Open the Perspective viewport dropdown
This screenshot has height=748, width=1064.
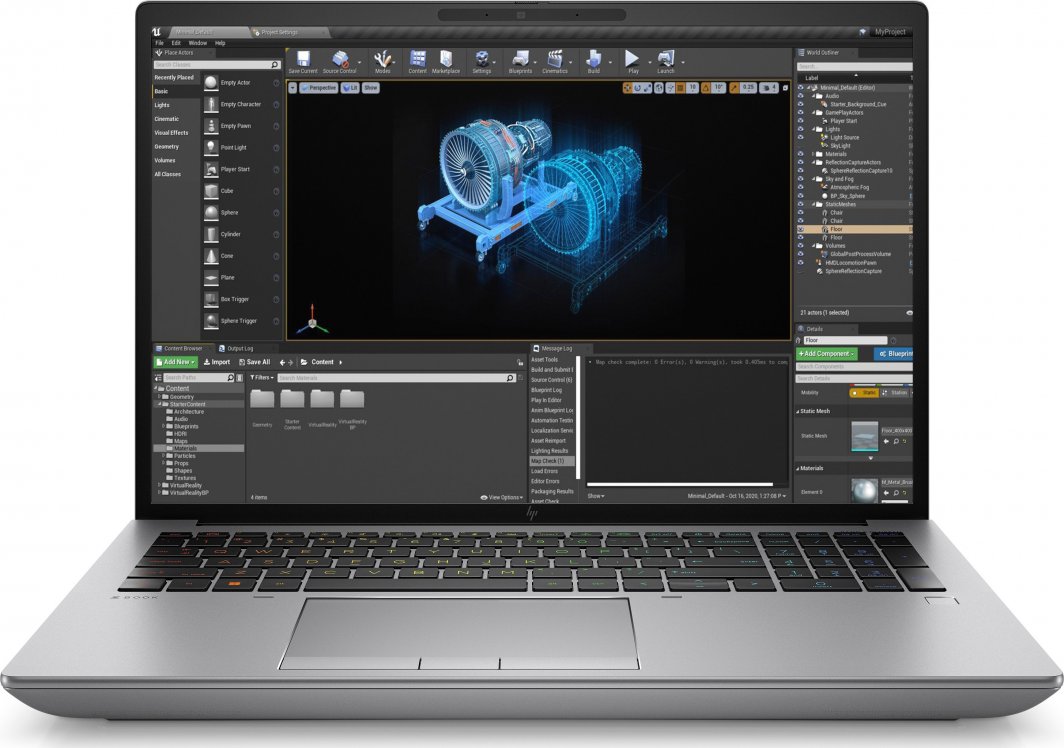tap(319, 88)
